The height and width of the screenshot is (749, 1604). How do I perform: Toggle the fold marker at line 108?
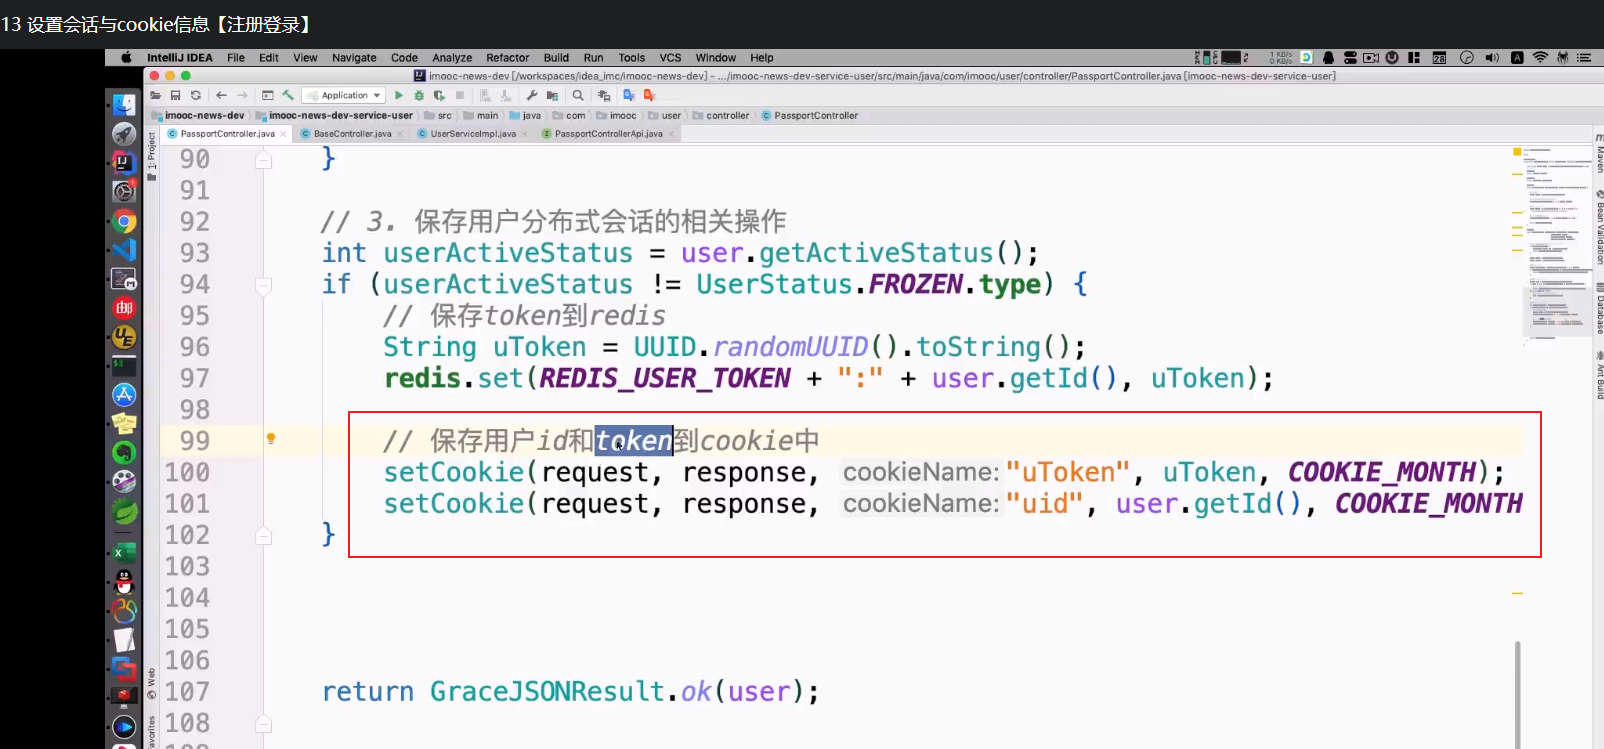(264, 724)
